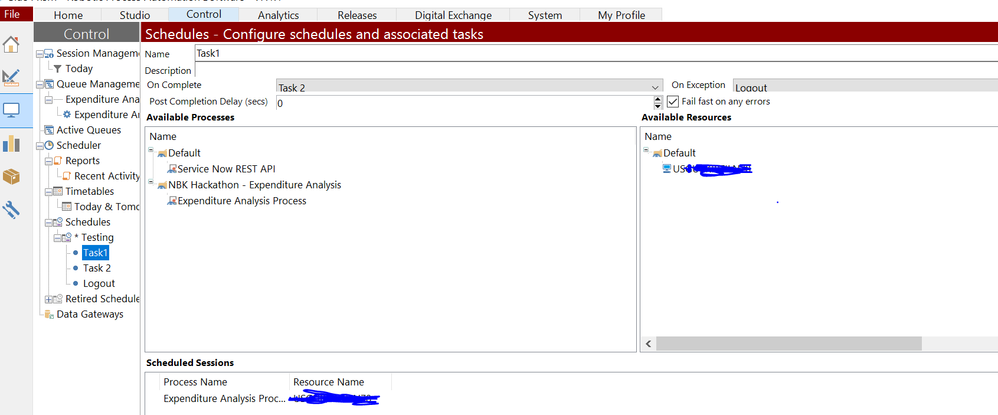Image resolution: width=998 pixels, height=415 pixels.
Task: Open the System tools wrench sidebar icon
Action: (x=11, y=209)
